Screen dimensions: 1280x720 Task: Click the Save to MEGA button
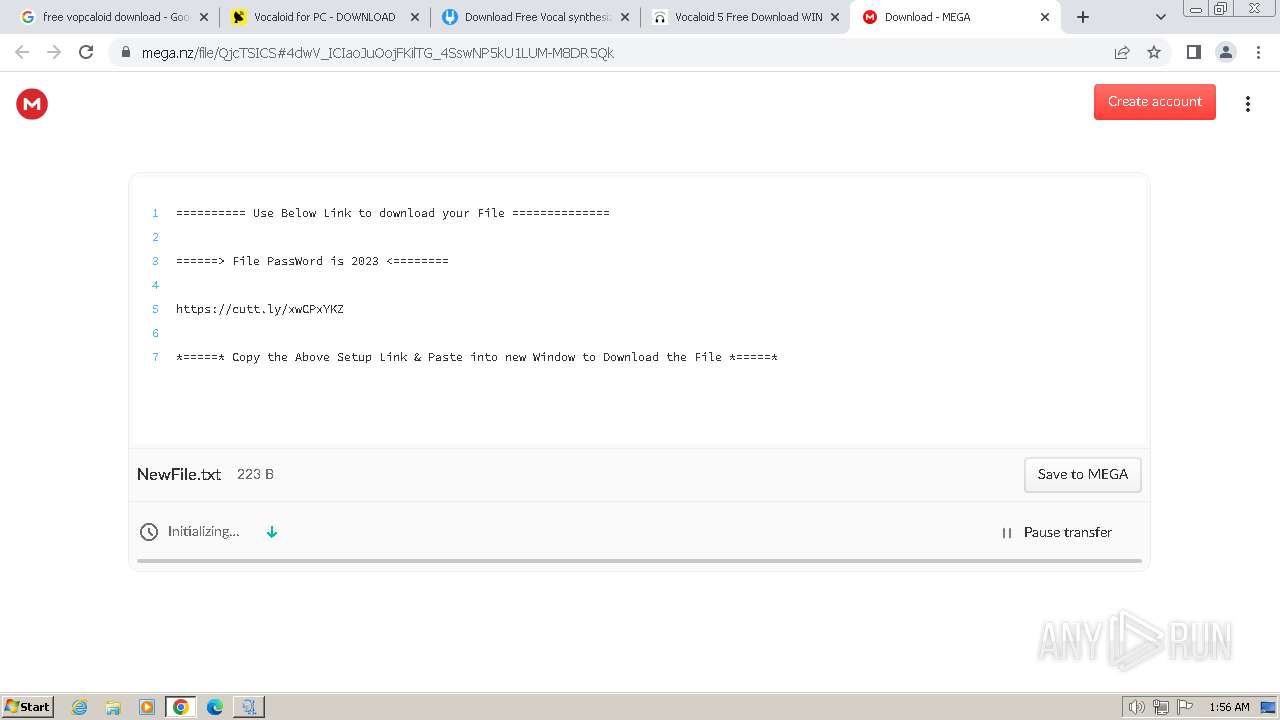[x=1082, y=475]
